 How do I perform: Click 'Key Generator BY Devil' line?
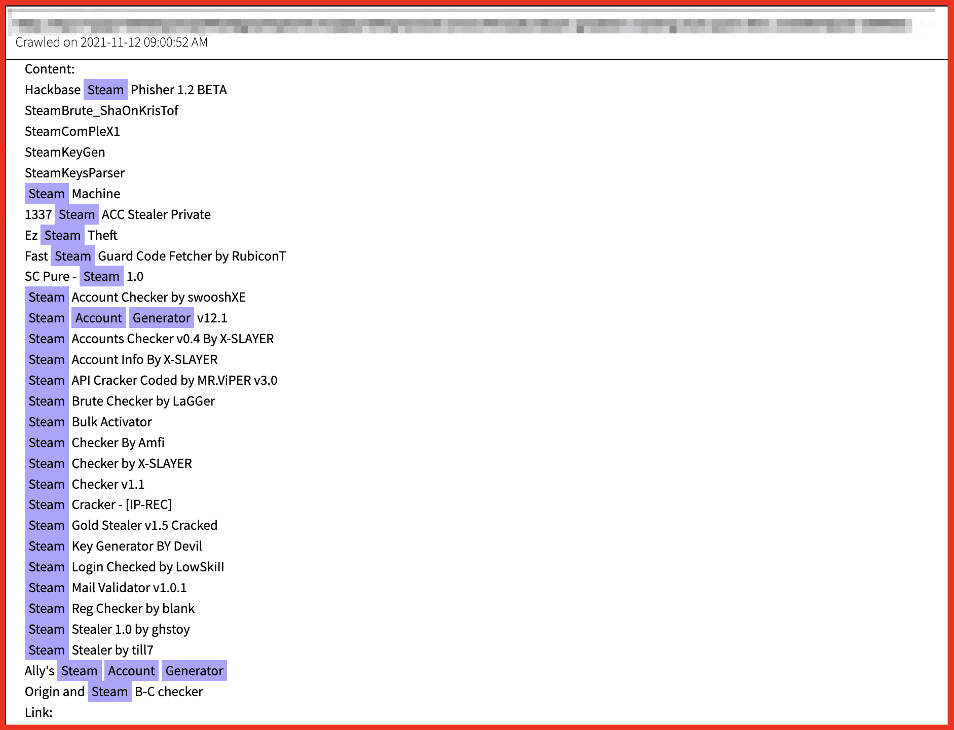point(137,546)
